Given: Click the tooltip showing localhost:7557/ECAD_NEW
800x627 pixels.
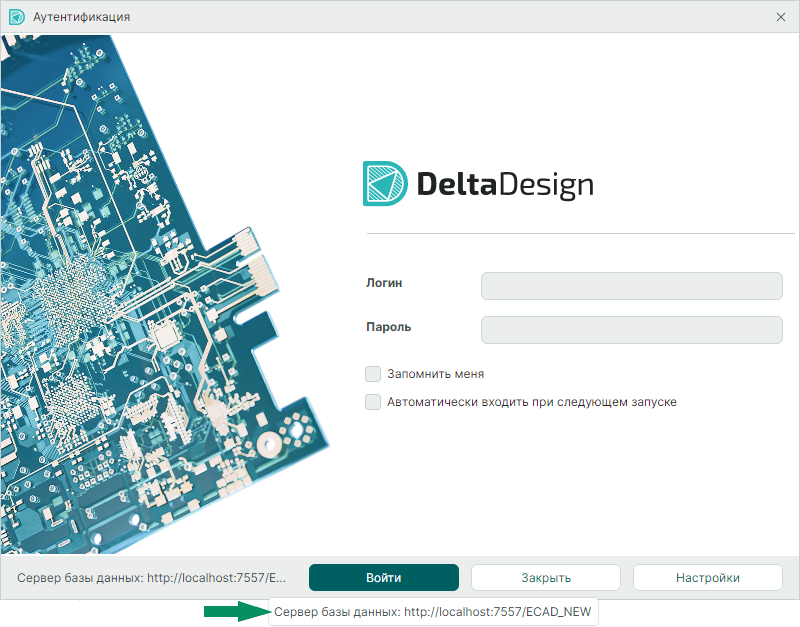Looking at the screenshot, I should [433, 611].
